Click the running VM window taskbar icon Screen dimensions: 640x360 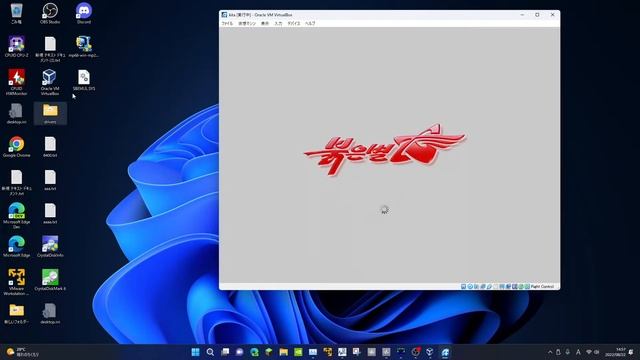coord(445,352)
